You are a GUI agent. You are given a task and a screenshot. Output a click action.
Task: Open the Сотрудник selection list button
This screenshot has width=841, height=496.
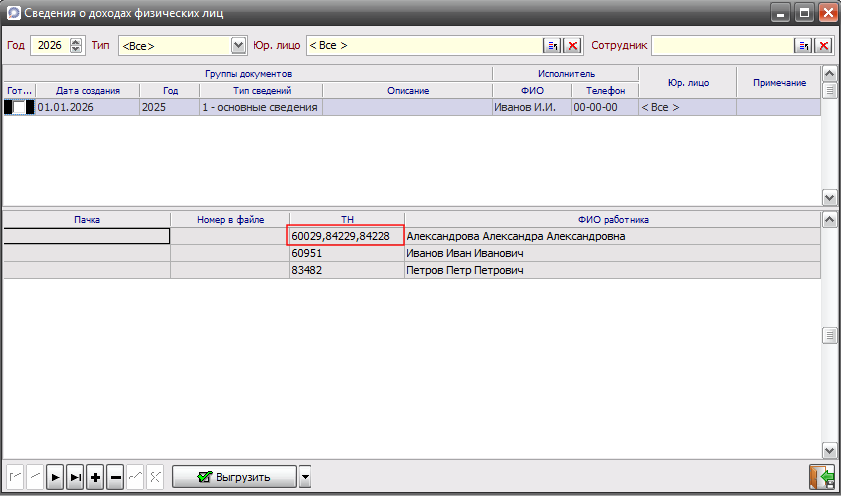[803, 46]
